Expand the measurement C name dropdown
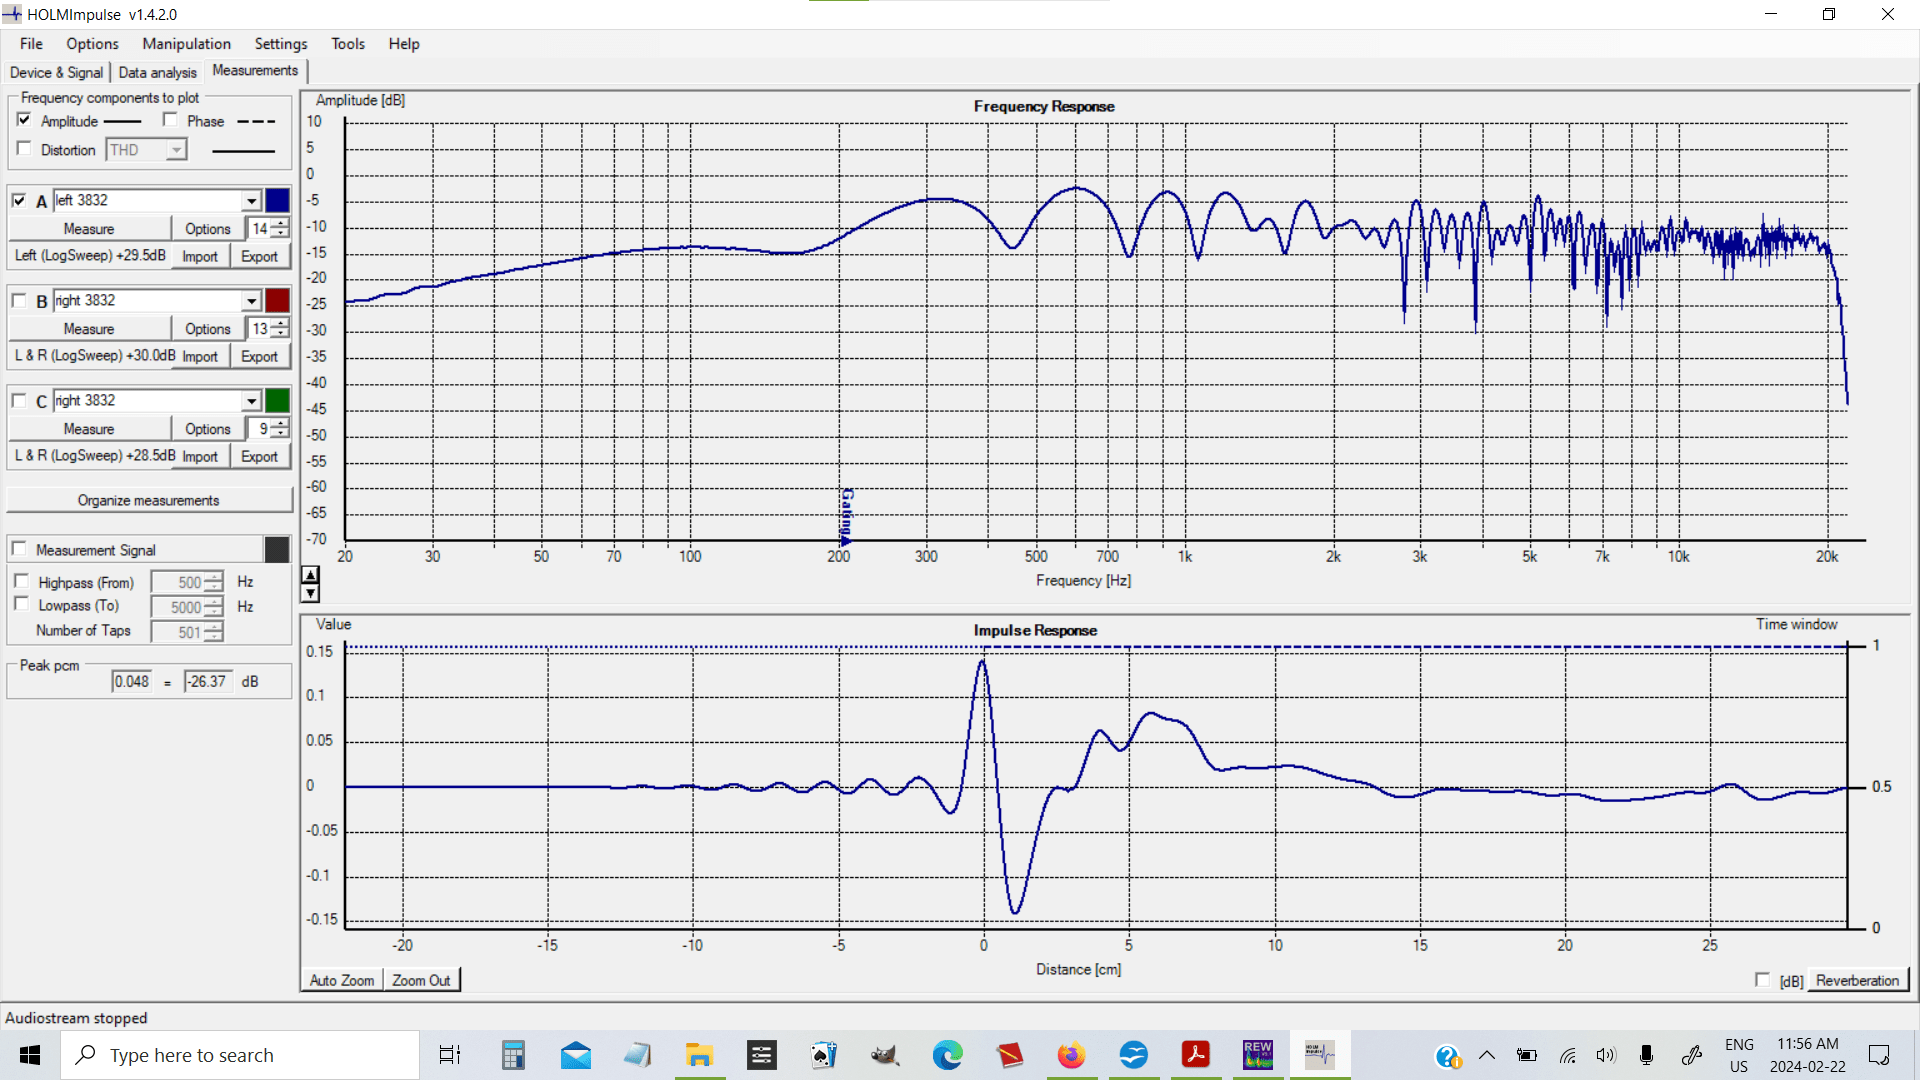This screenshot has height=1080, width=1920. [252, 401]
